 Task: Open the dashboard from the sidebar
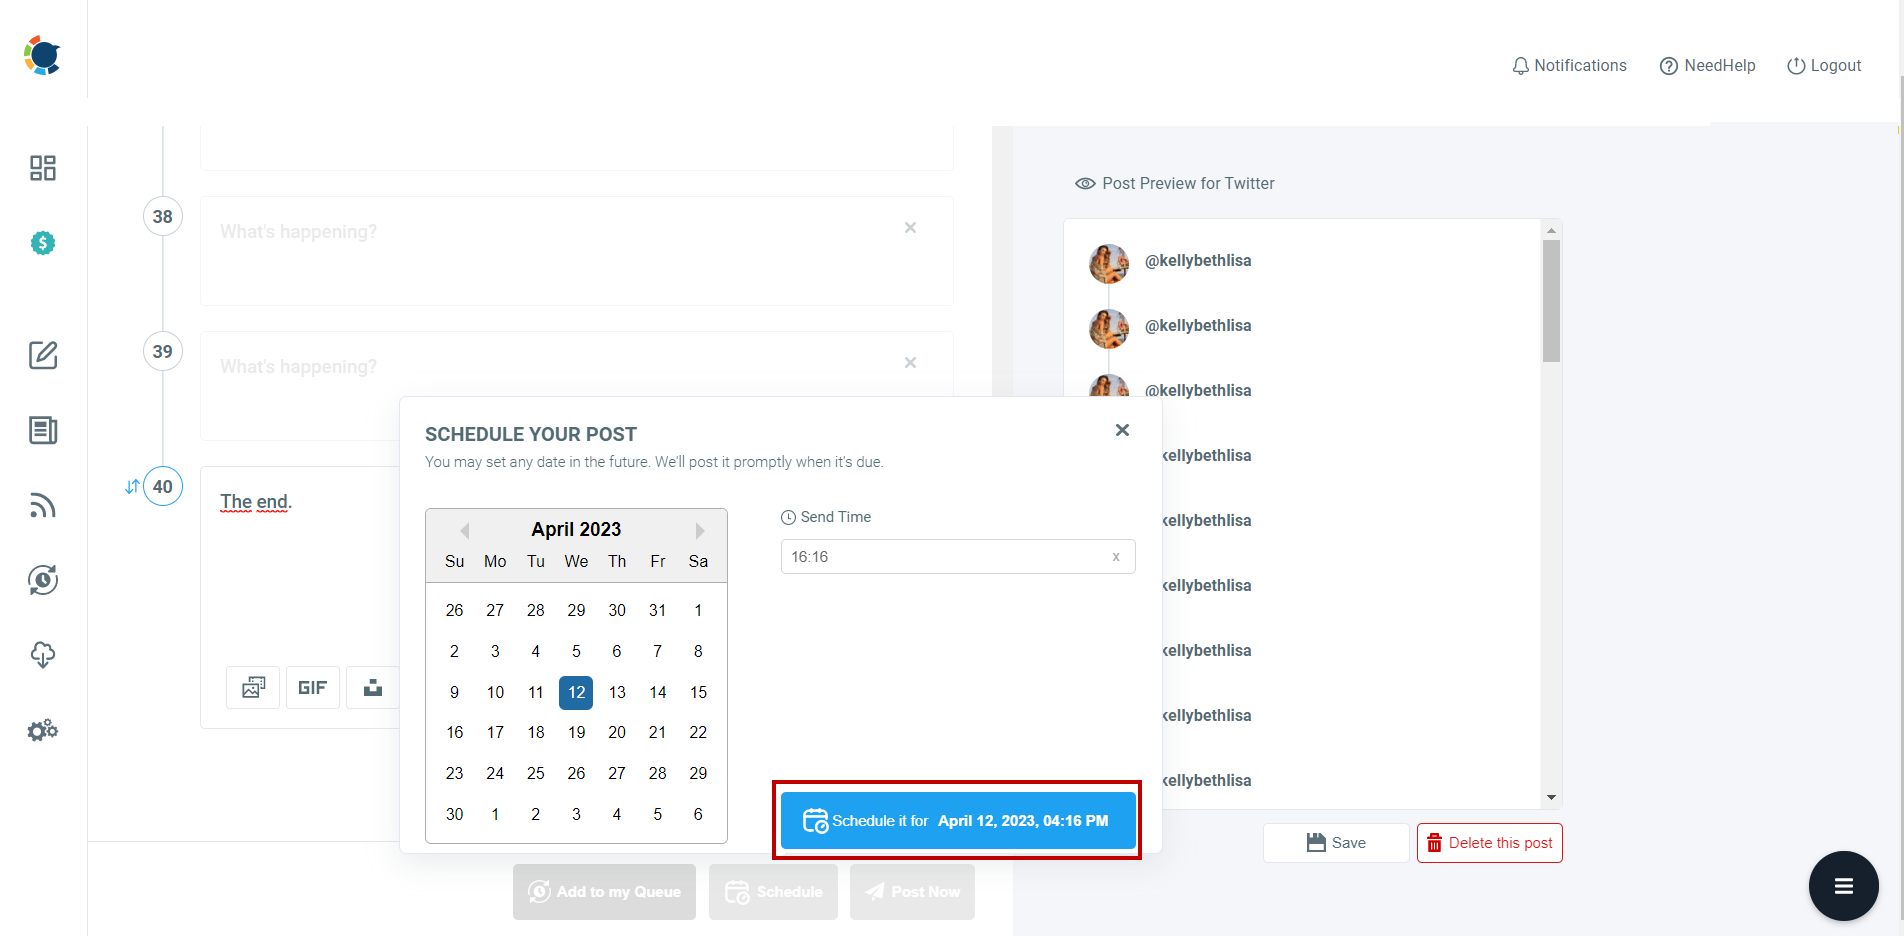coord(42,168)
